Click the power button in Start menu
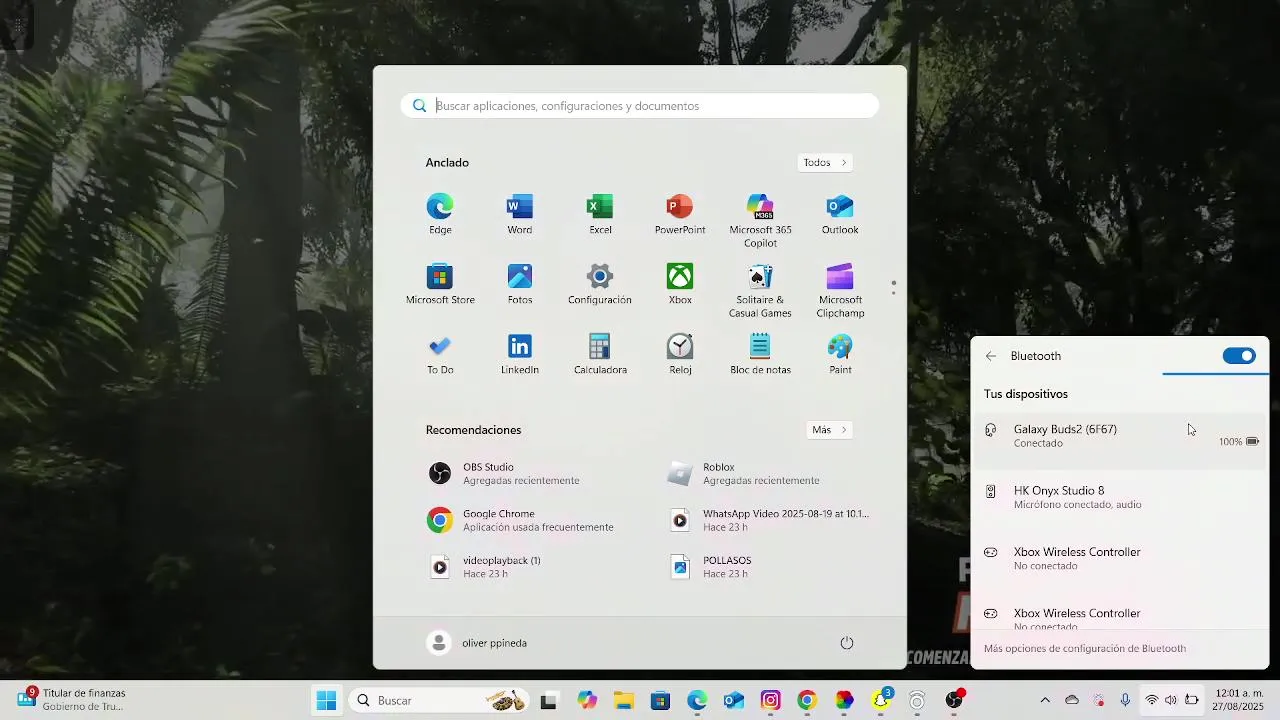Viewport: 1280px width, 720px height. click(x=847, y=643)
